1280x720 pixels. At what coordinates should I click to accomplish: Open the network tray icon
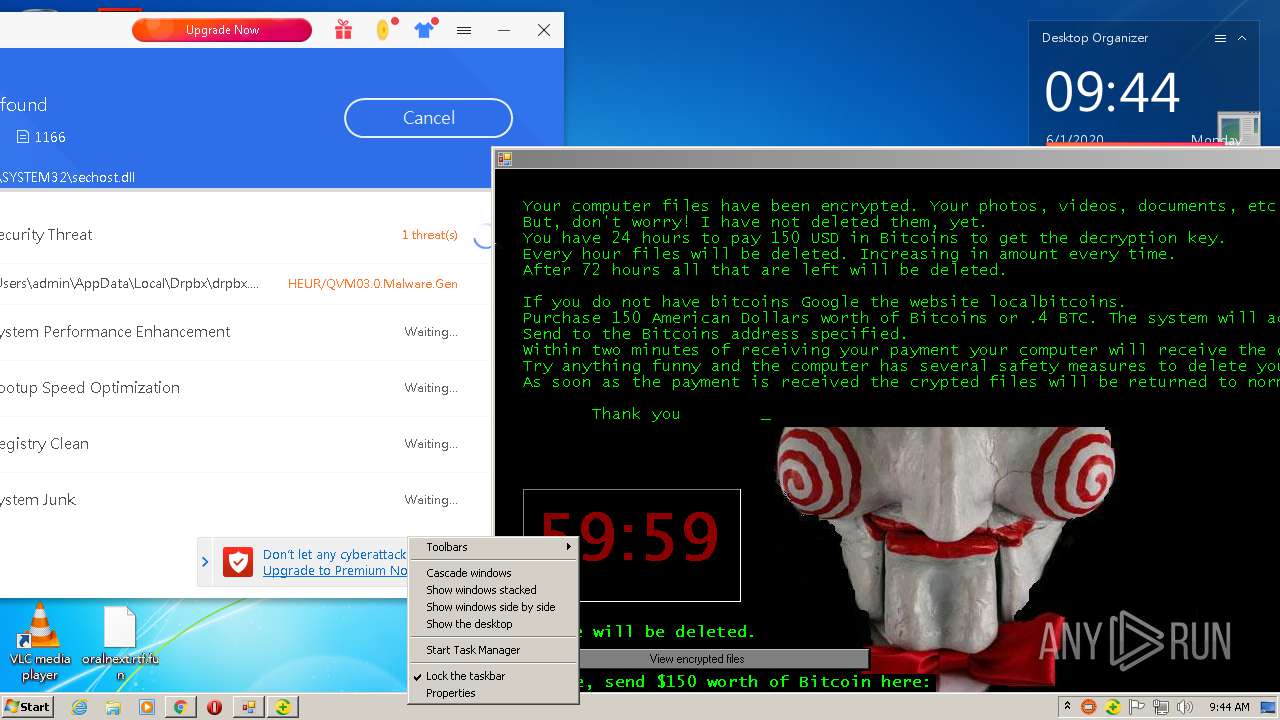click(x=1161, y=707)
